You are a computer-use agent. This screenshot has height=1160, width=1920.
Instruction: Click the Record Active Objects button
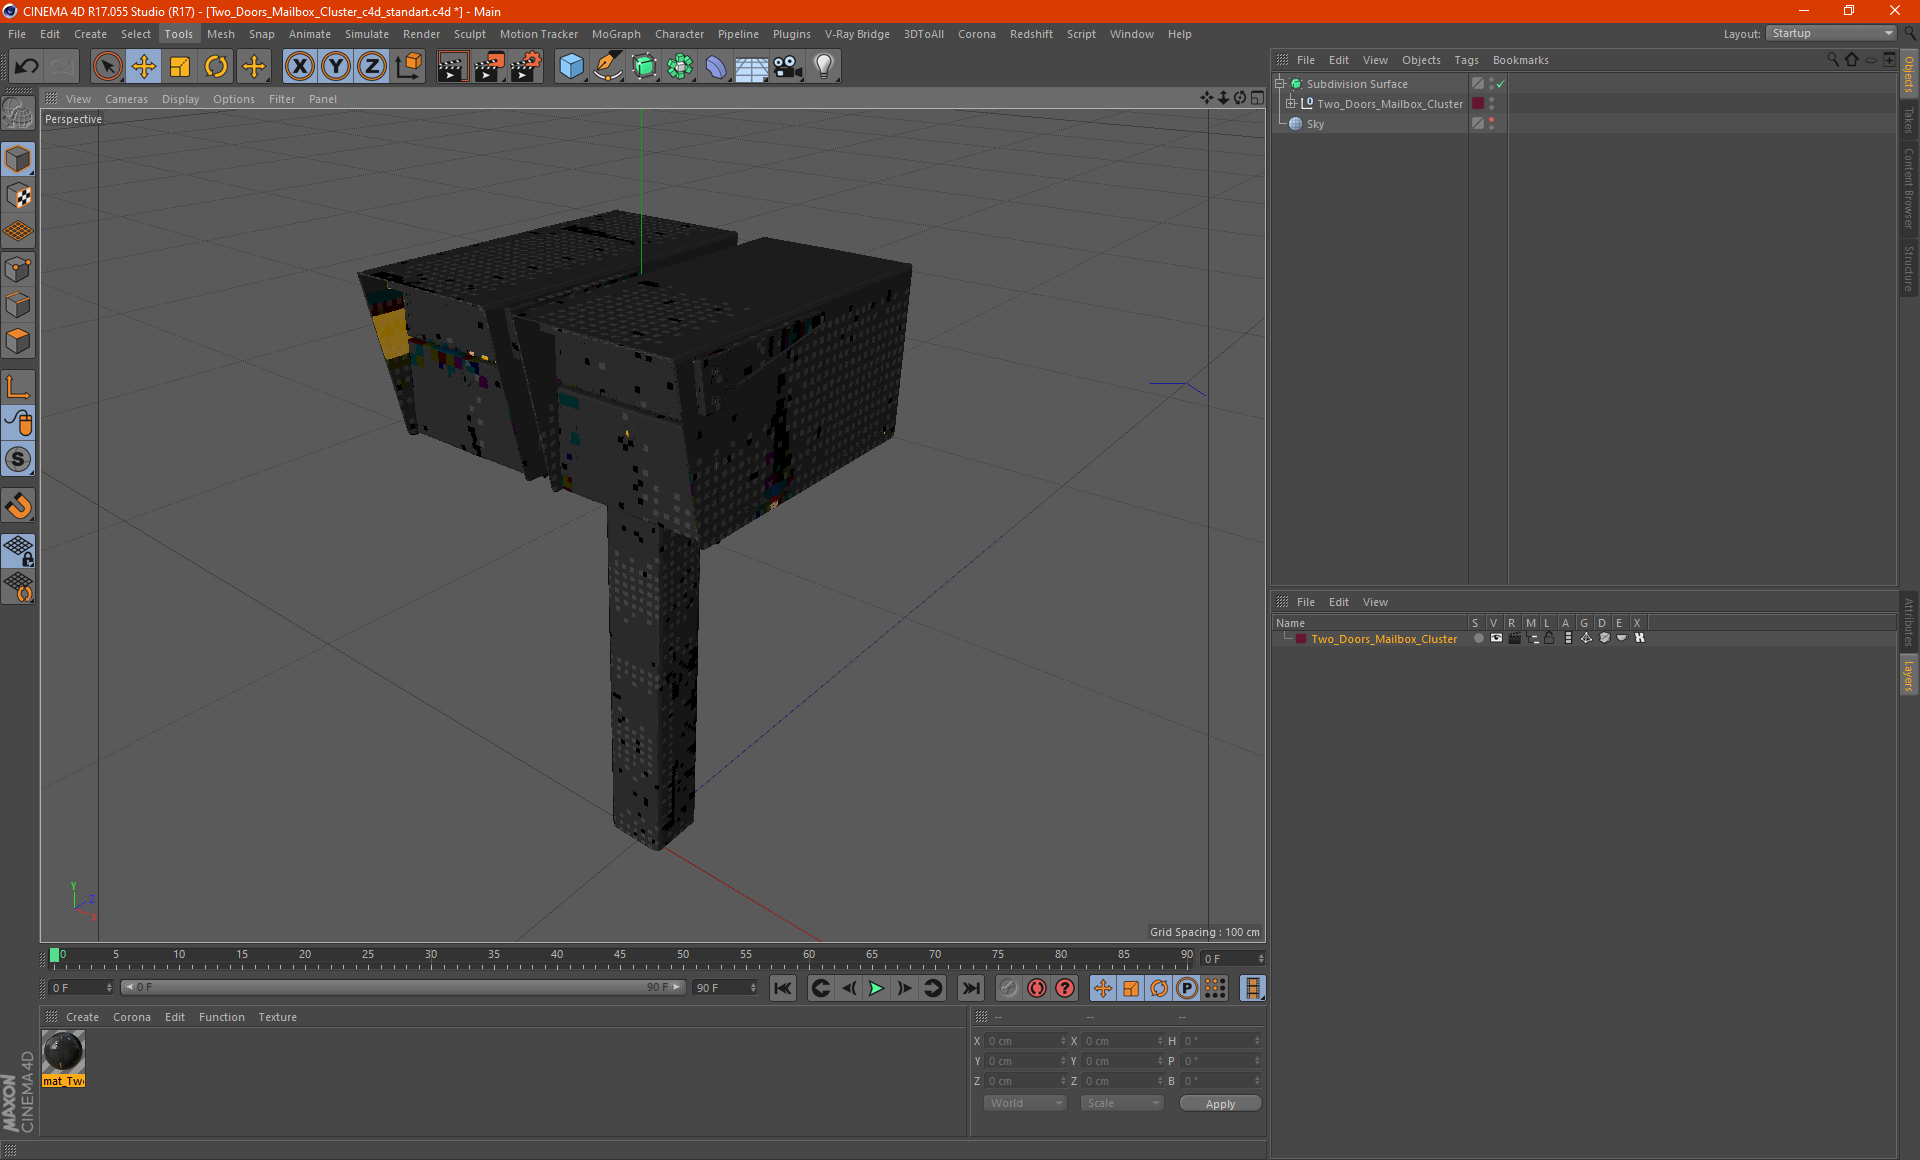tap(1009, 988)
